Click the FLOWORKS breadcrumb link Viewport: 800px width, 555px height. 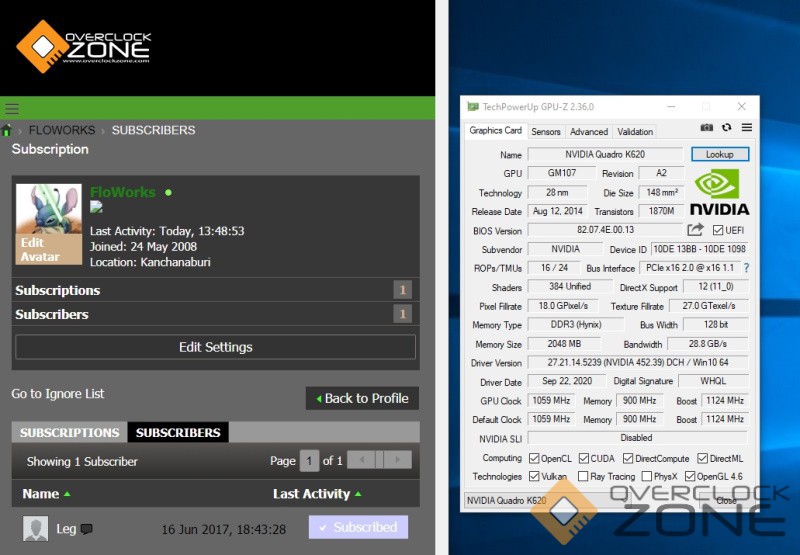pyautogui.click(x=62, y=131)
